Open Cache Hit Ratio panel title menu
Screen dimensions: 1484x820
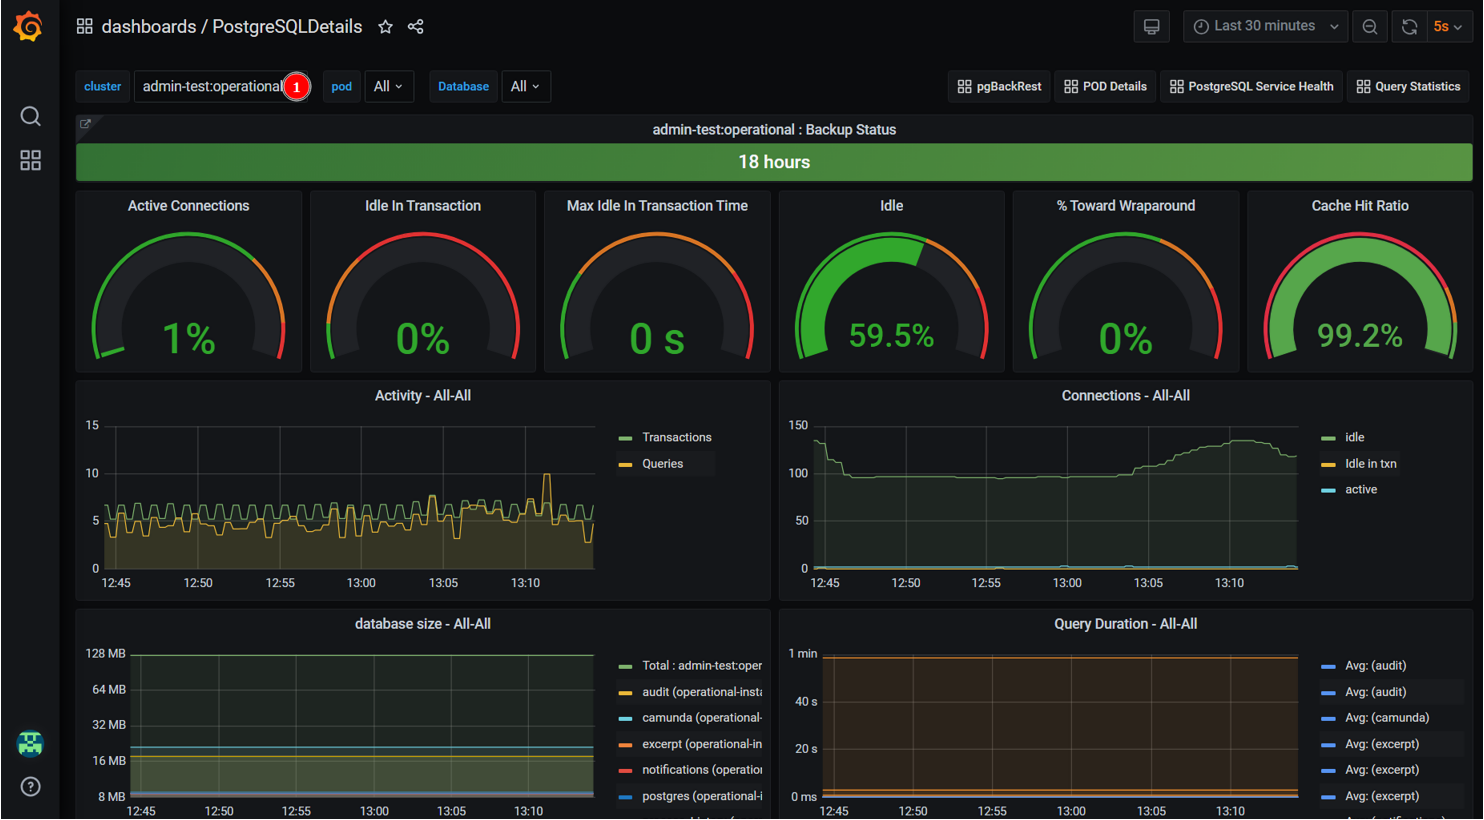[x=1360, y=205]
